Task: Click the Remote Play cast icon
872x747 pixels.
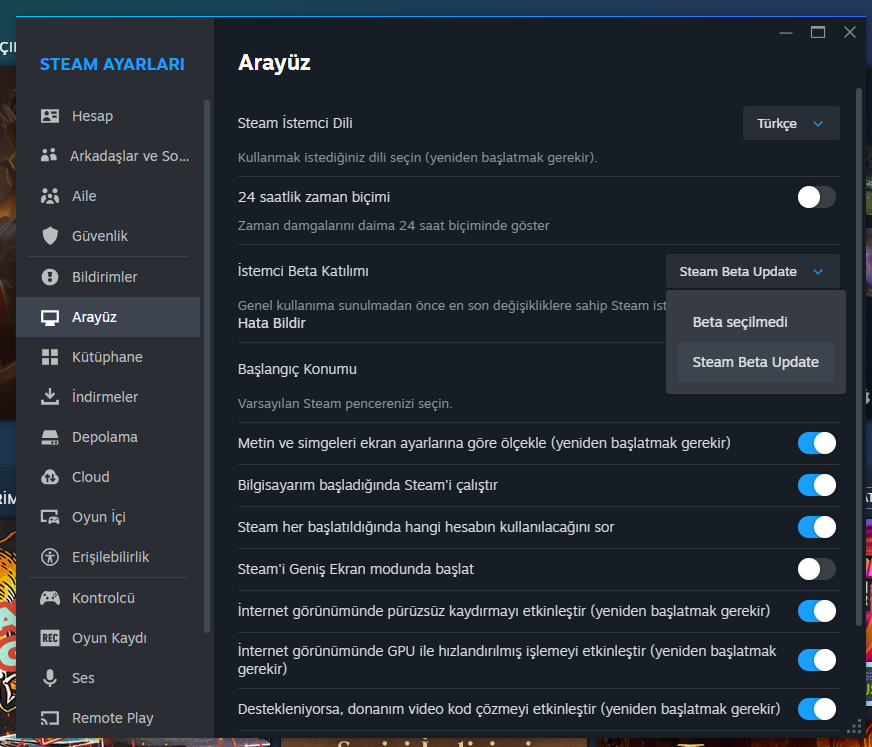Action: pos(49,718)
